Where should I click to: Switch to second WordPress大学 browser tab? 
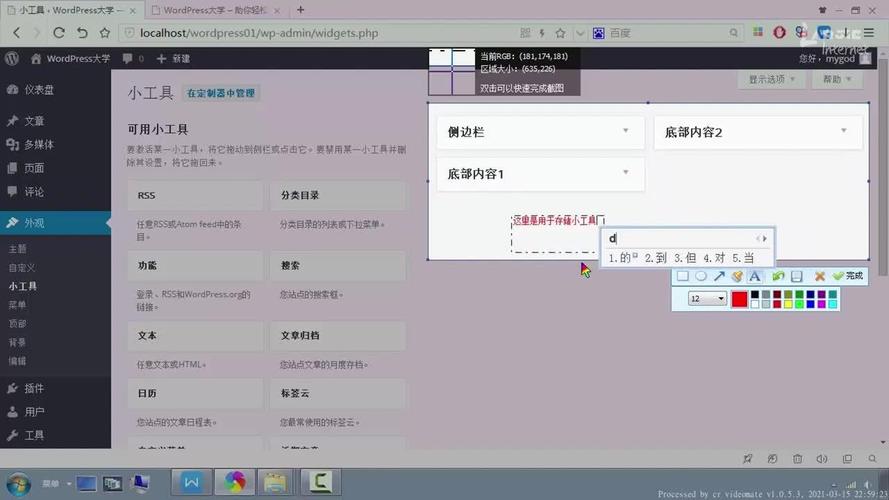[215, 10]
